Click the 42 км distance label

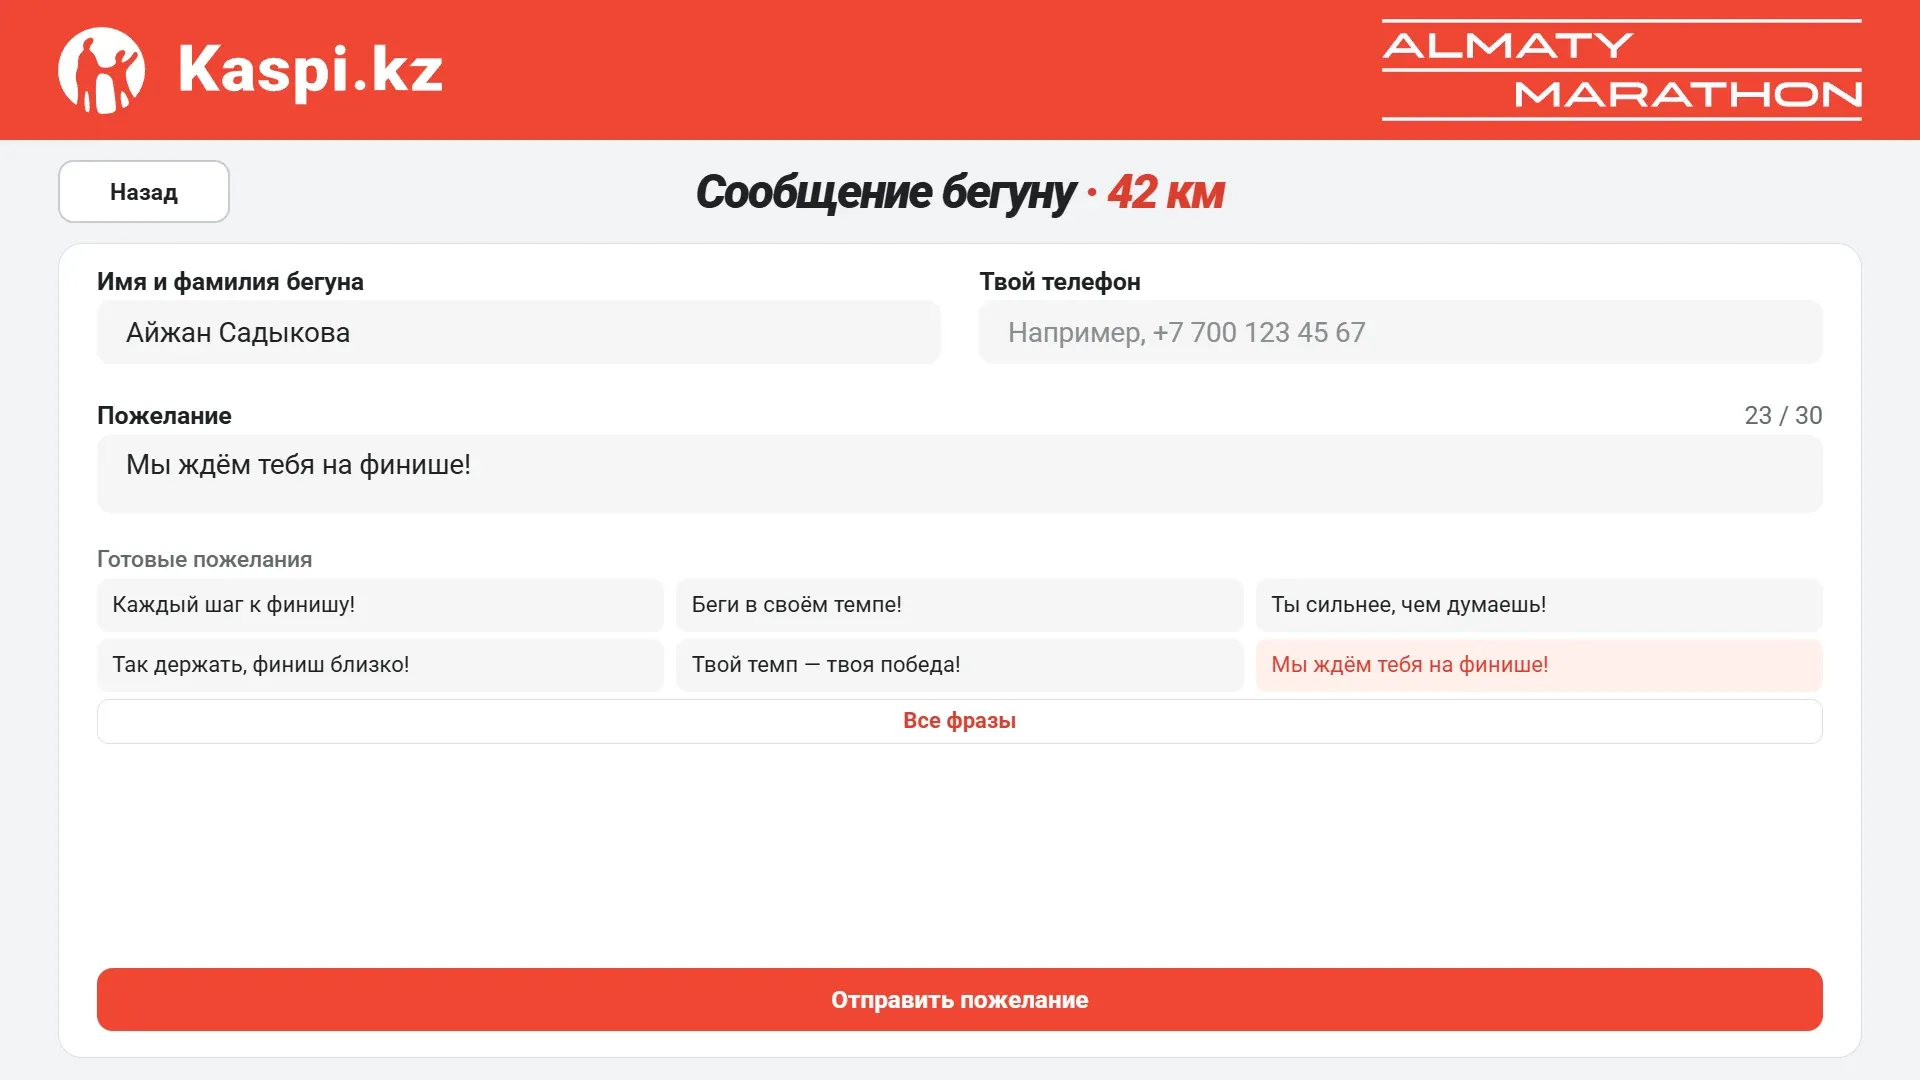1166,193
